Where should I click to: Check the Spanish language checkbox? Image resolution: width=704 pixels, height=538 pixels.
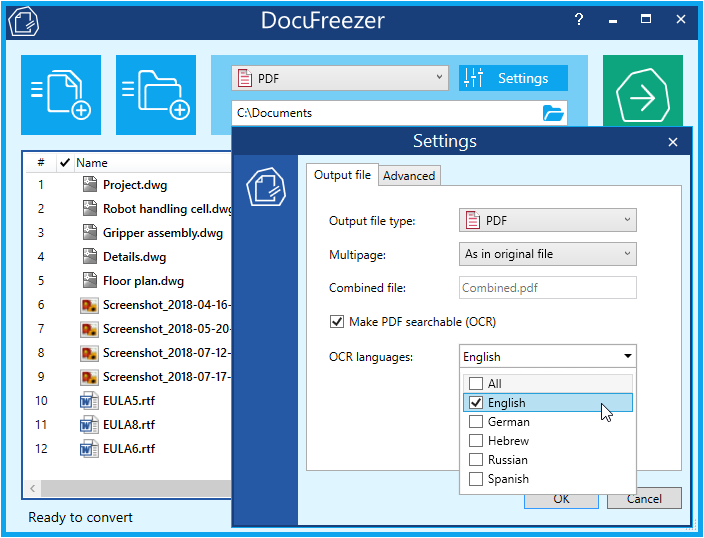[475, 479]
